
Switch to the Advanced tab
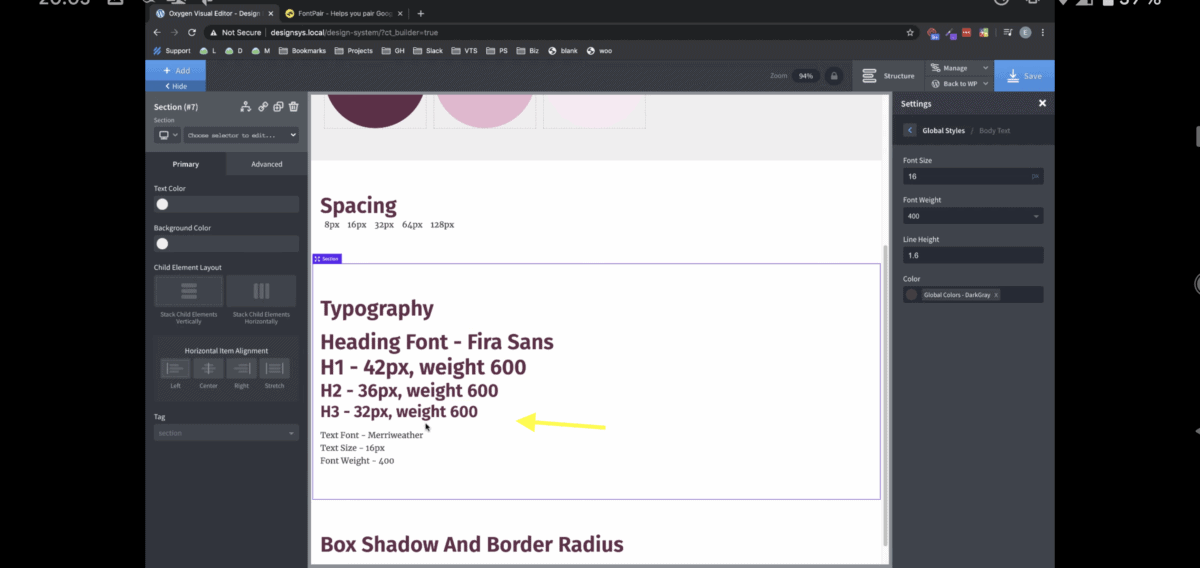266,164
